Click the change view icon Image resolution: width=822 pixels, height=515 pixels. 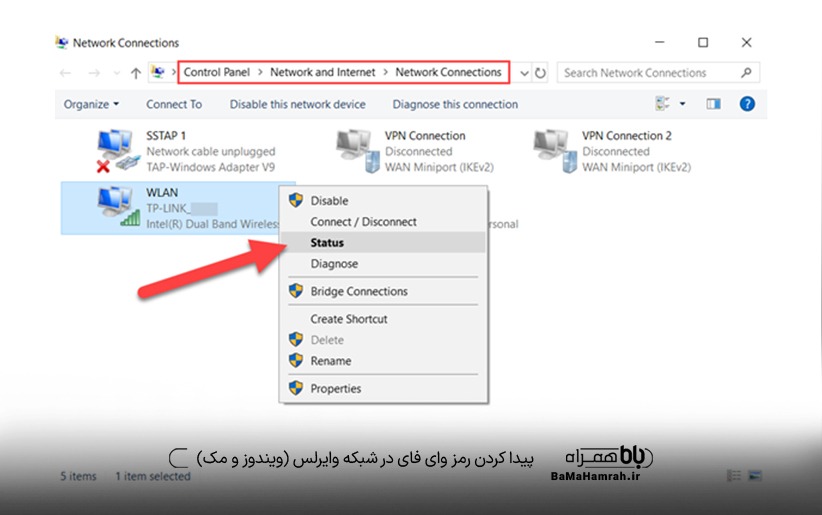(x=663, y=104)
